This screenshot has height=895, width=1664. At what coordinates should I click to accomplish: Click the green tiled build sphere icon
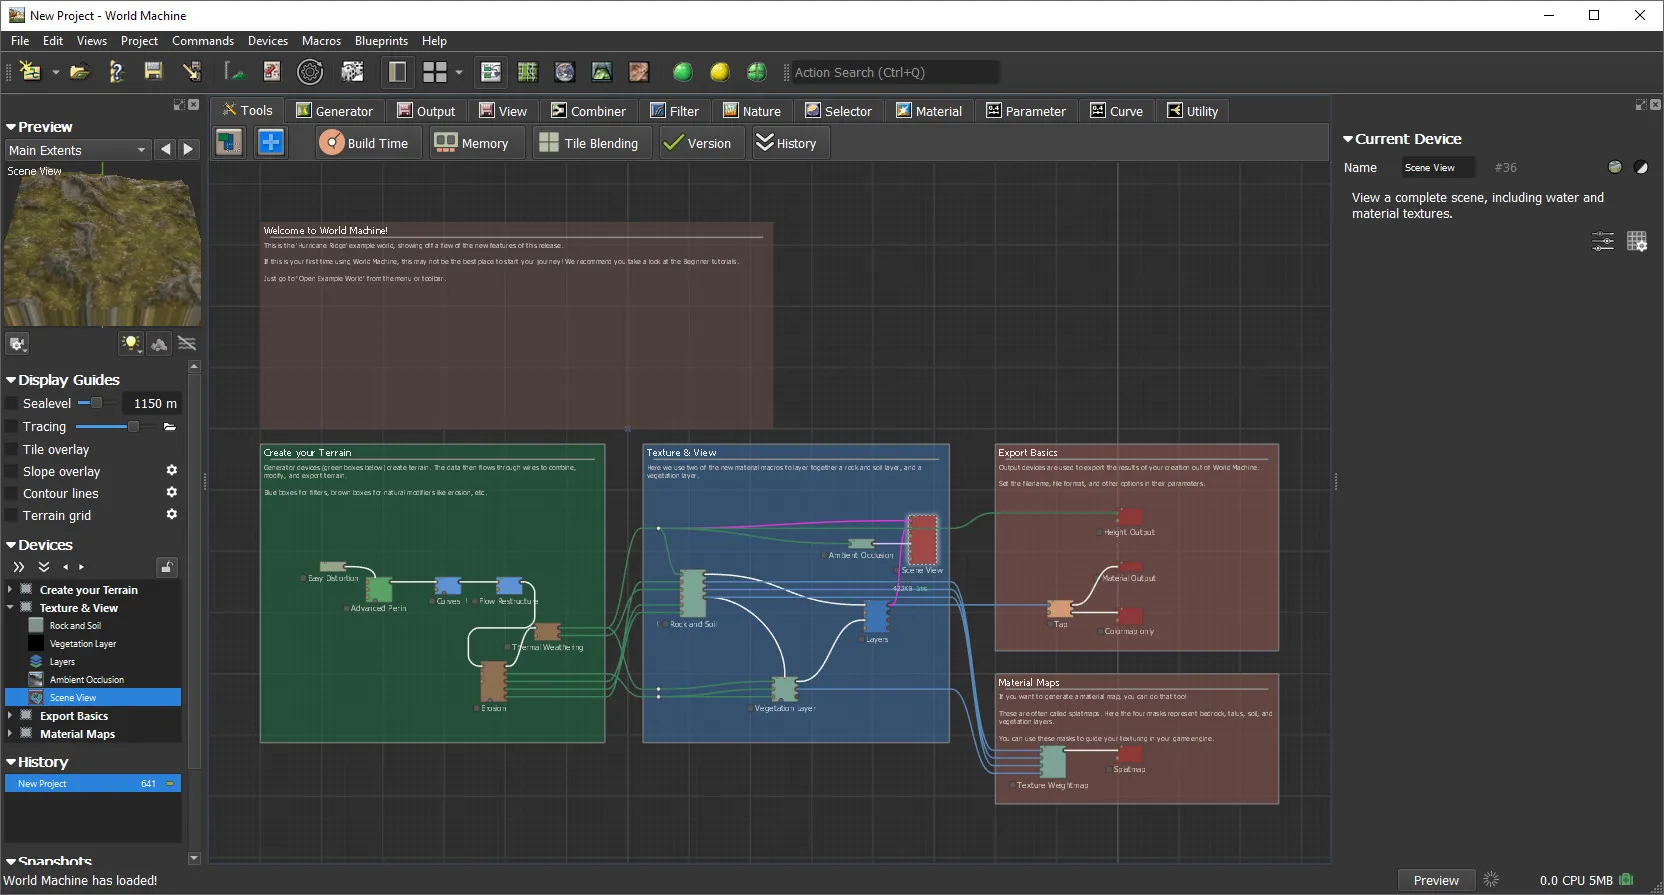[757, 72]
